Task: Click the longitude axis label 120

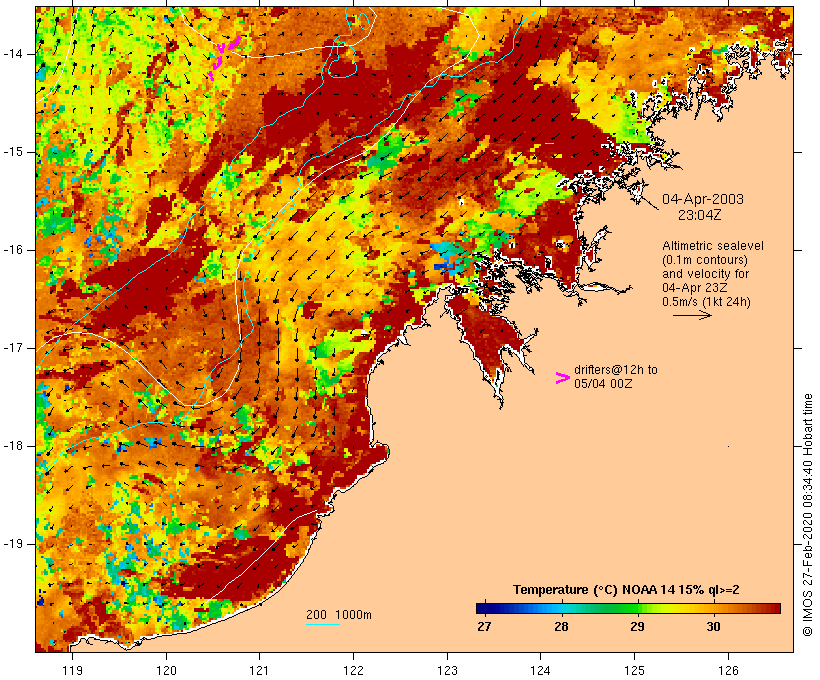Action: [x=166, y=670]
